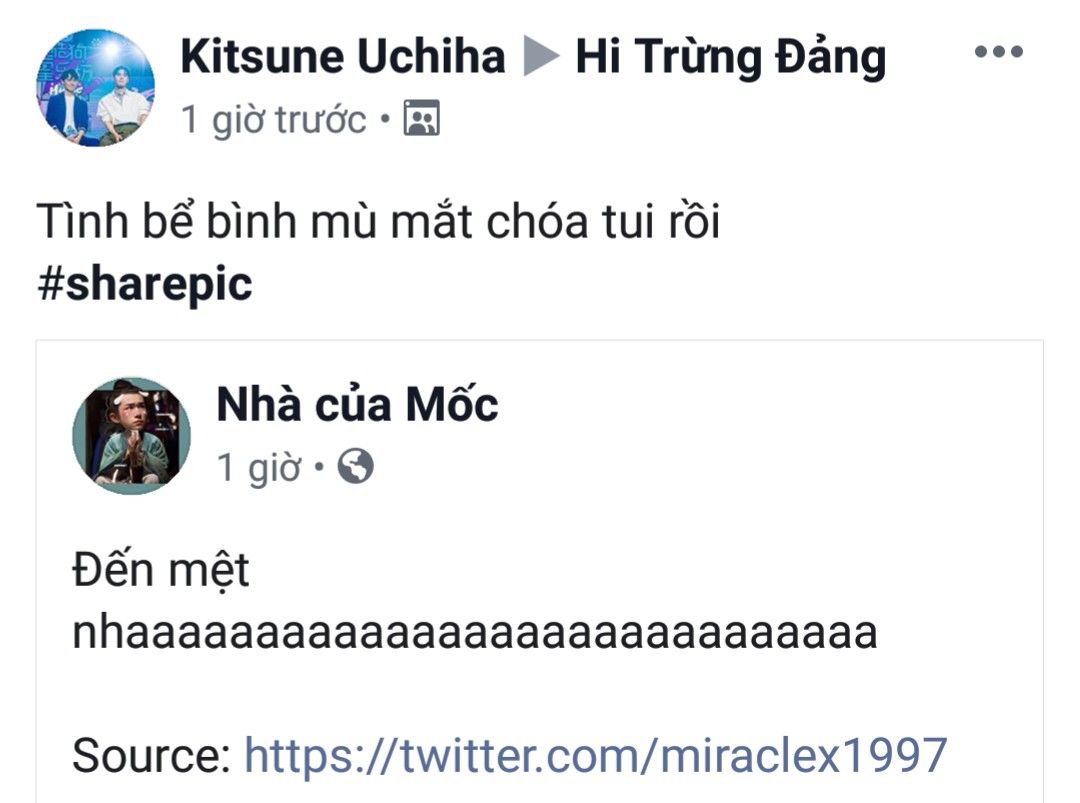
Task: Click the "Tình bể bình" post caption
Action: (378, 222)
